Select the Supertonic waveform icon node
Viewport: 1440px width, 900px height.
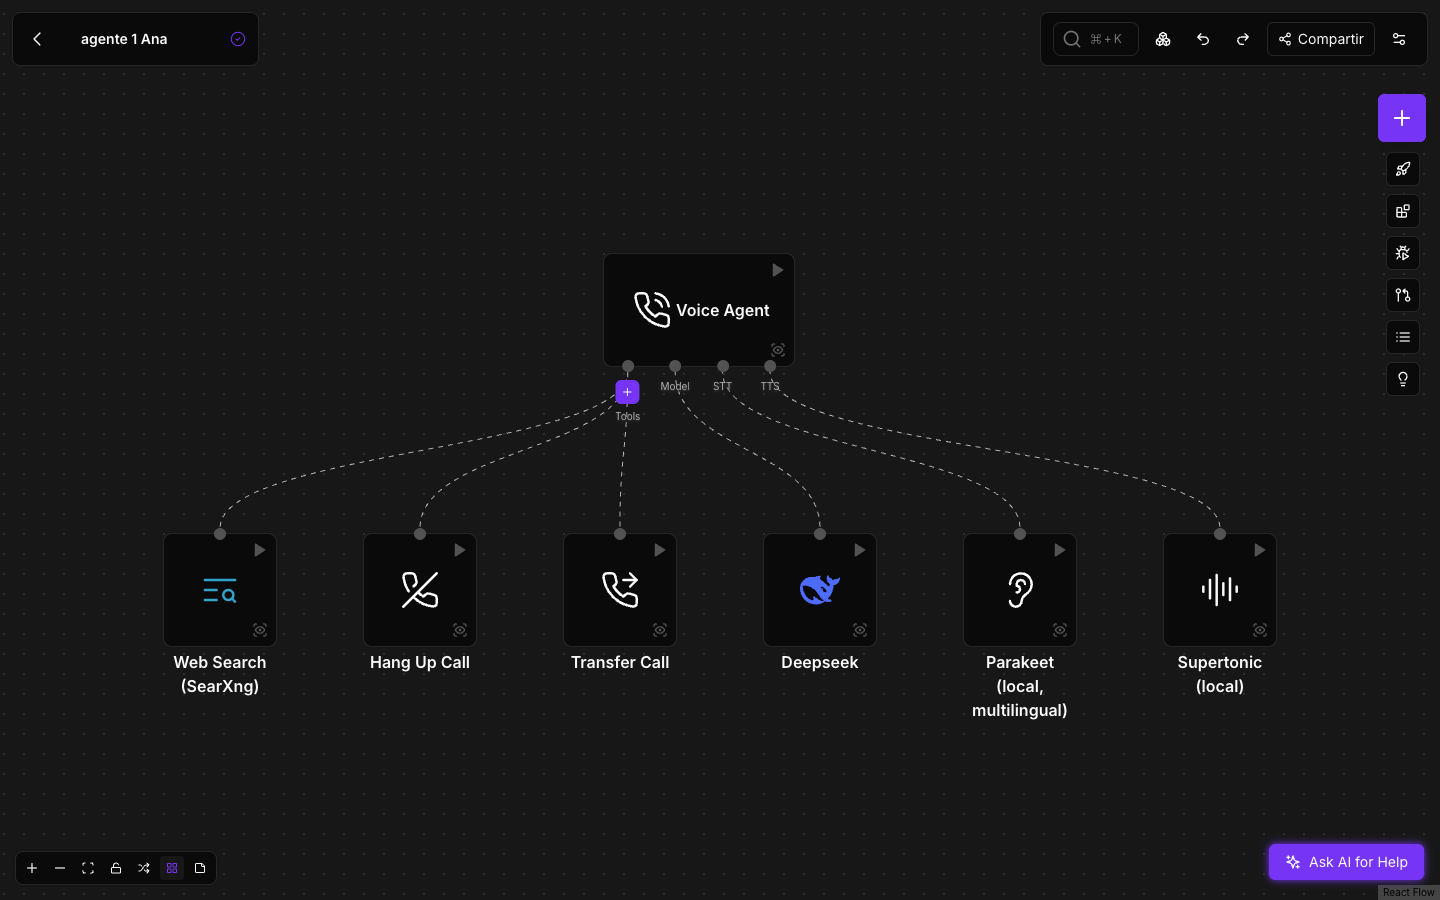point(1220,590)
